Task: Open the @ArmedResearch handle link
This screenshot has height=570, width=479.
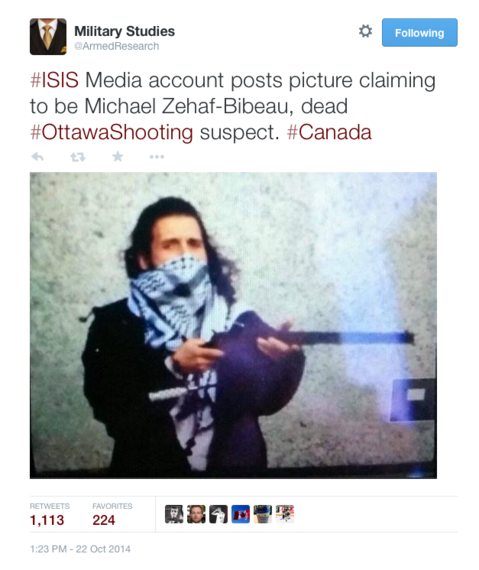Action: (117, 46)
